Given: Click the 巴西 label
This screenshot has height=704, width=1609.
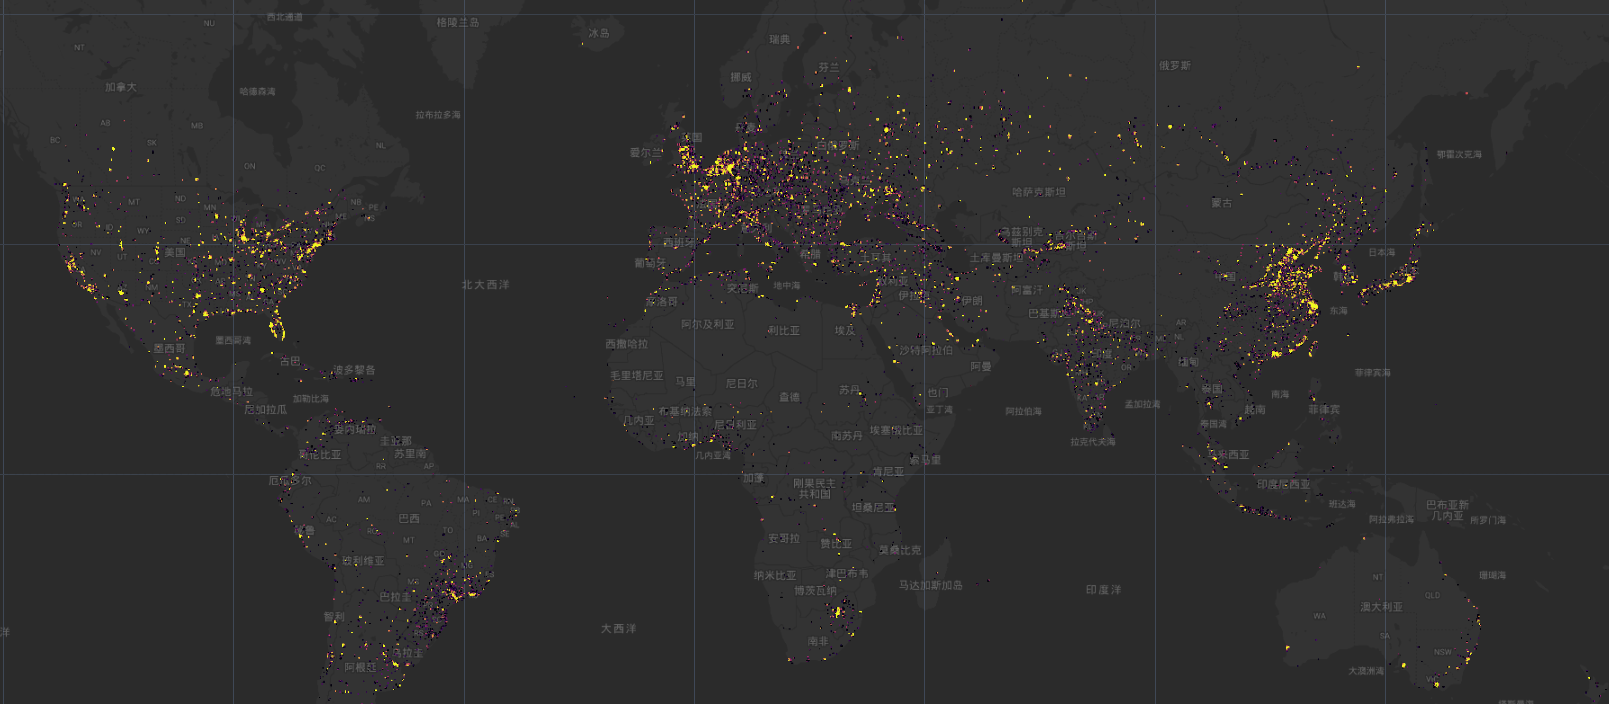Looking at the screenshot, I should click(409, 519).
